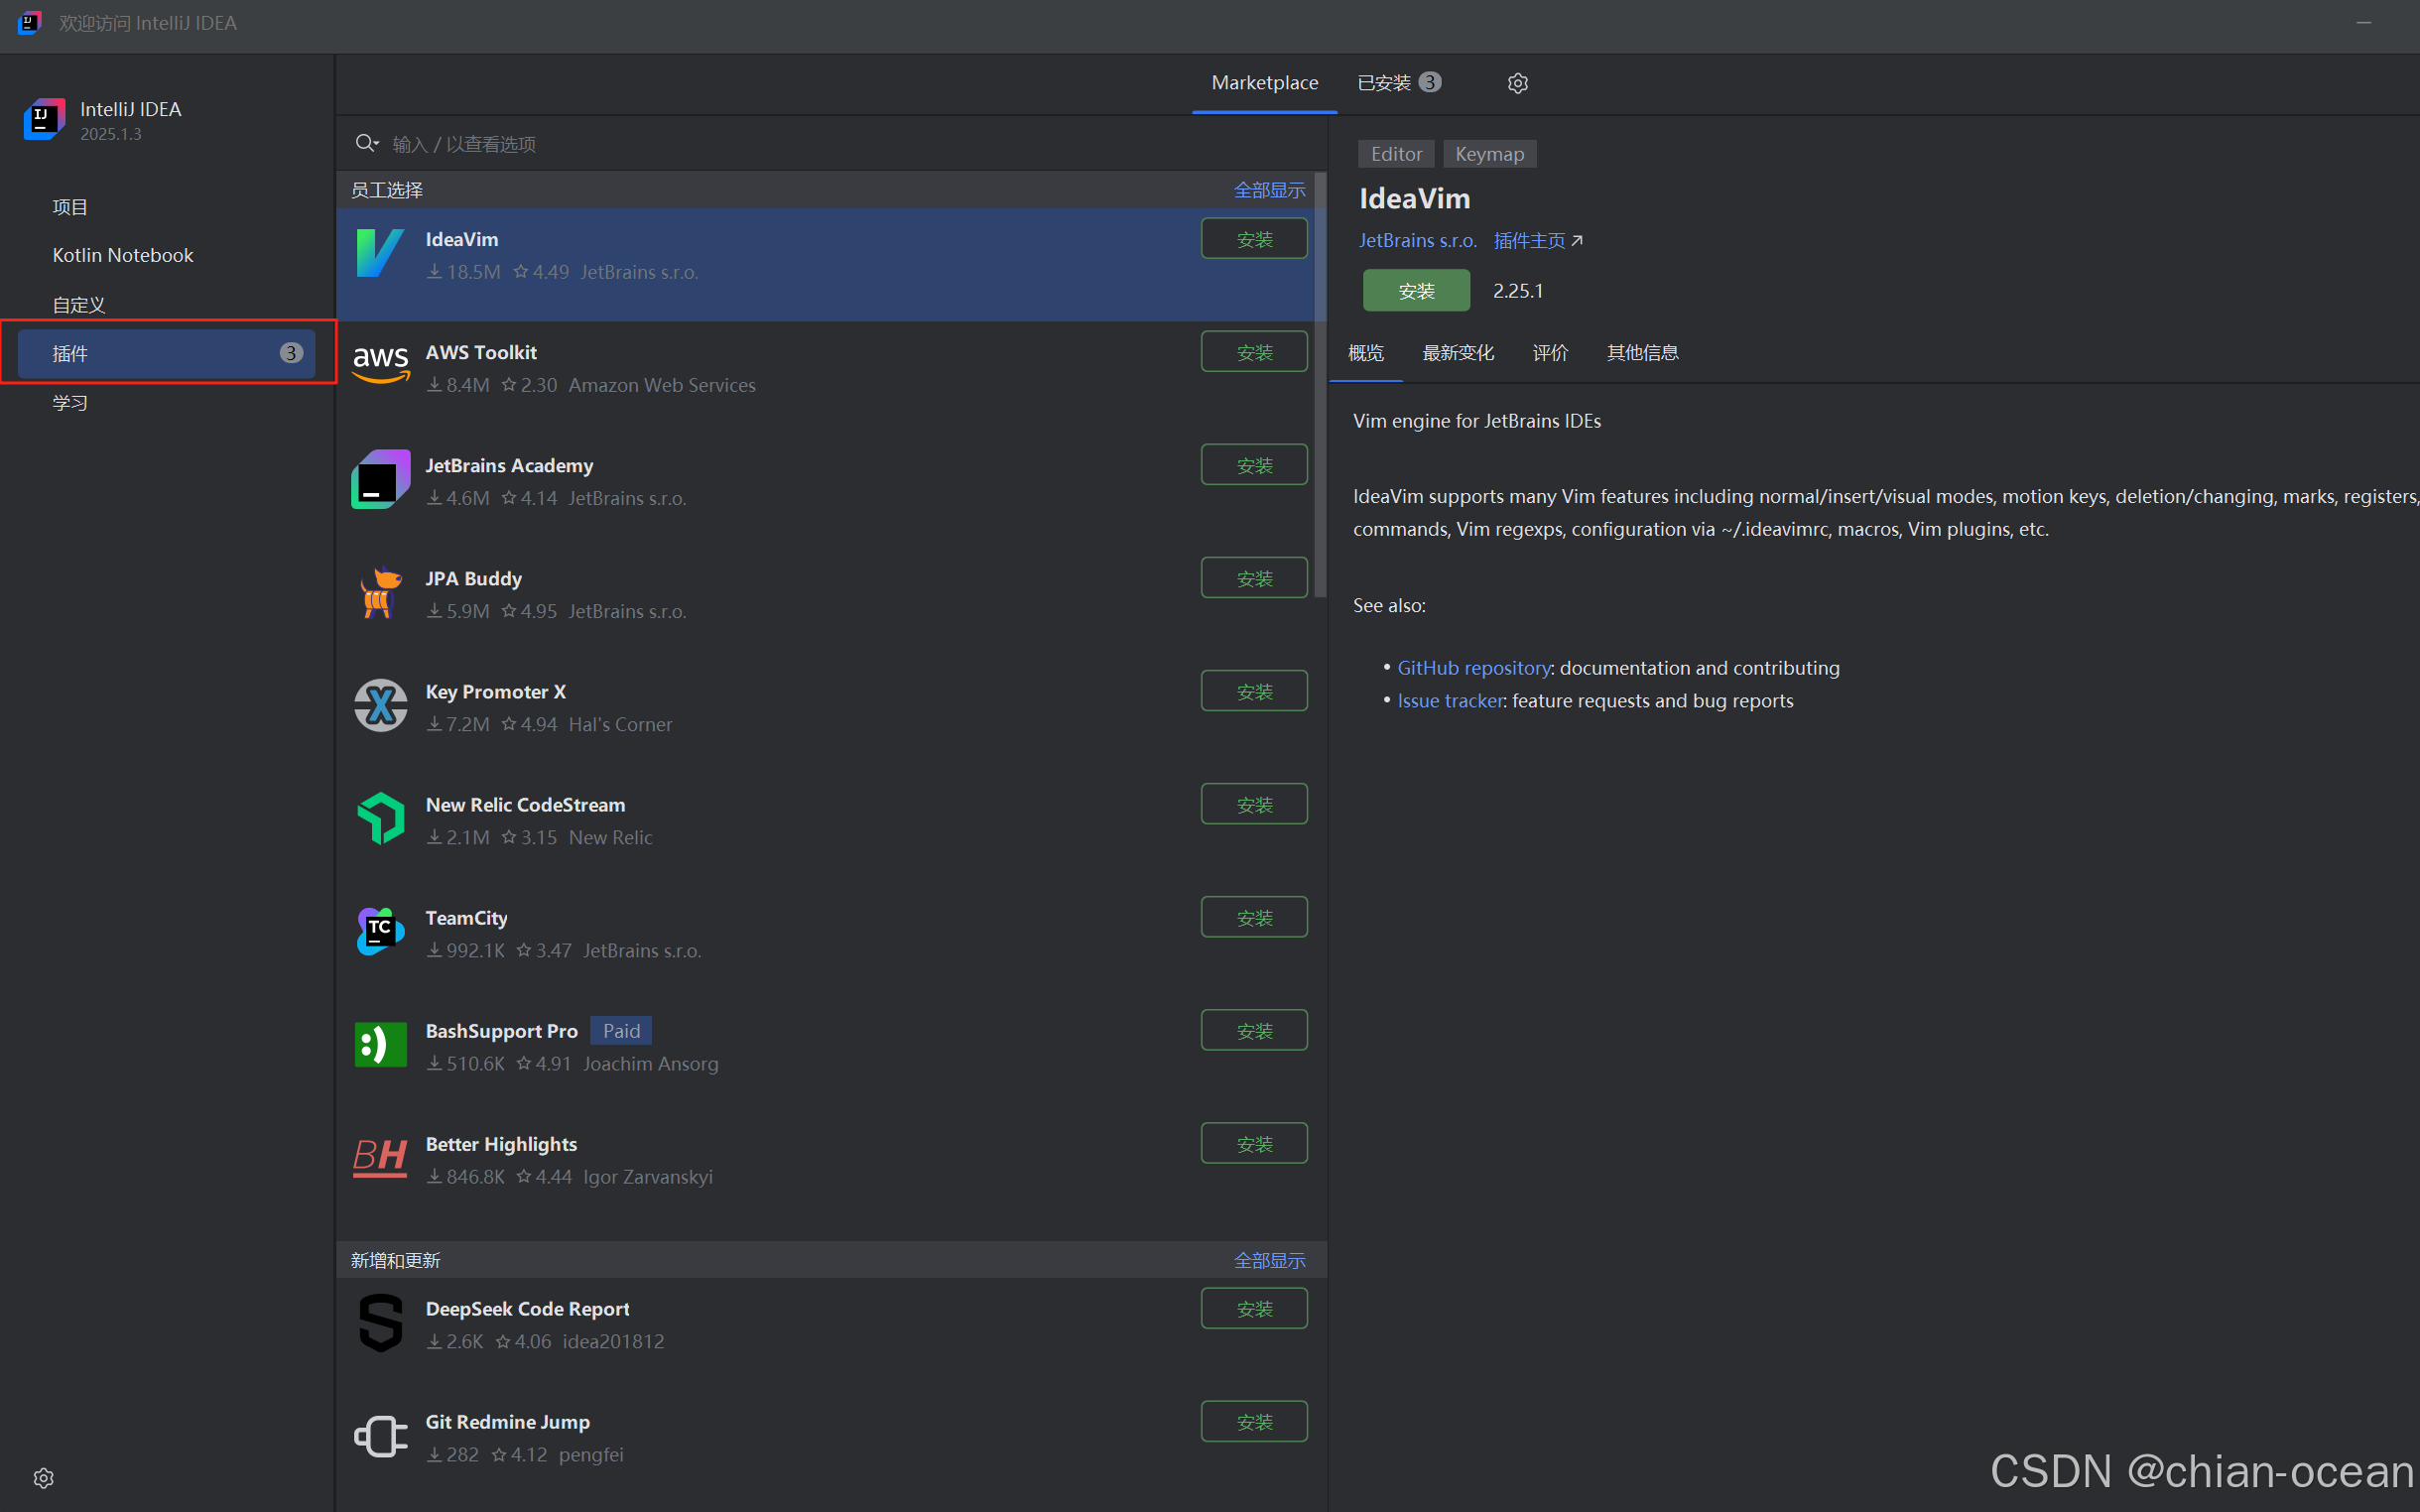This screenshot has width=2420, height=1512.
Task: Click the TeamCity plugin icon
Action: coord(380,931)
